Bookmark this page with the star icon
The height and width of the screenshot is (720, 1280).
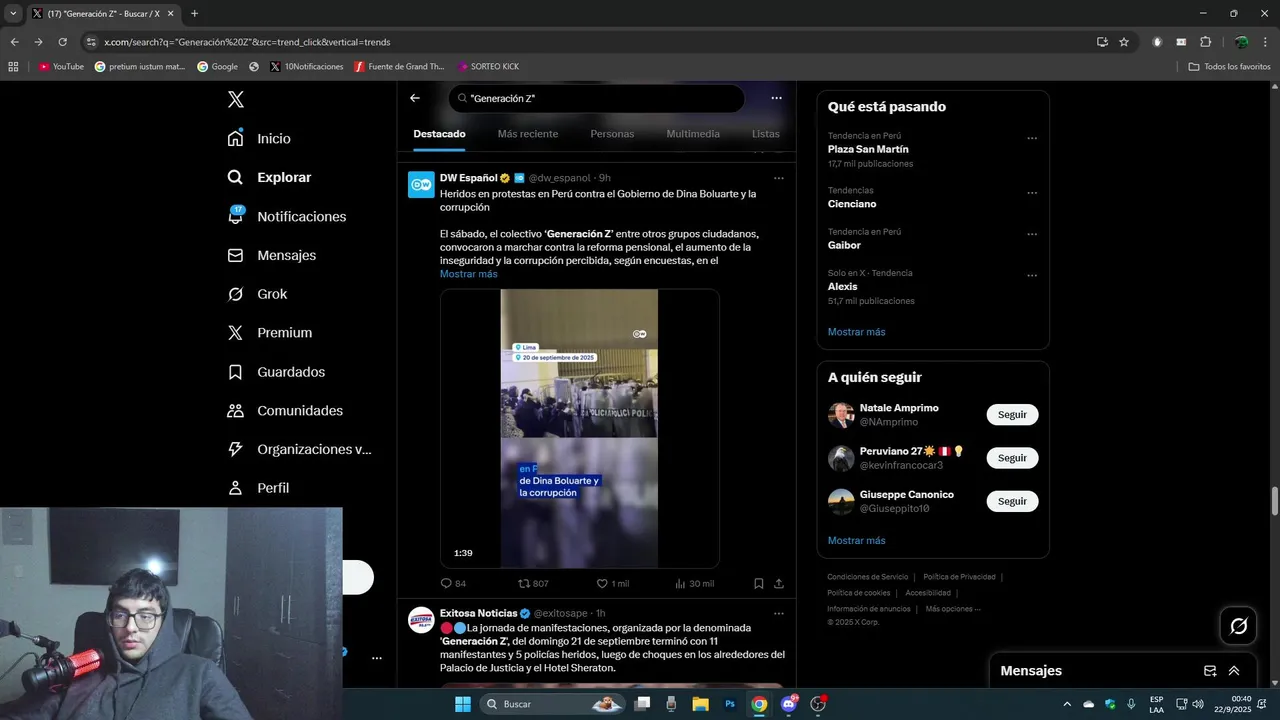click(1124, 42)
